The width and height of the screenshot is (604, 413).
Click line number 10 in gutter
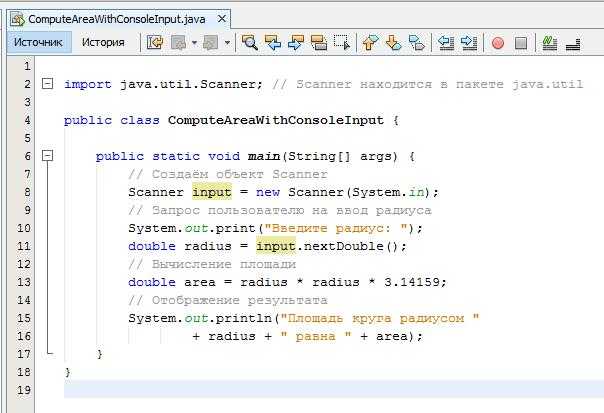23,228
